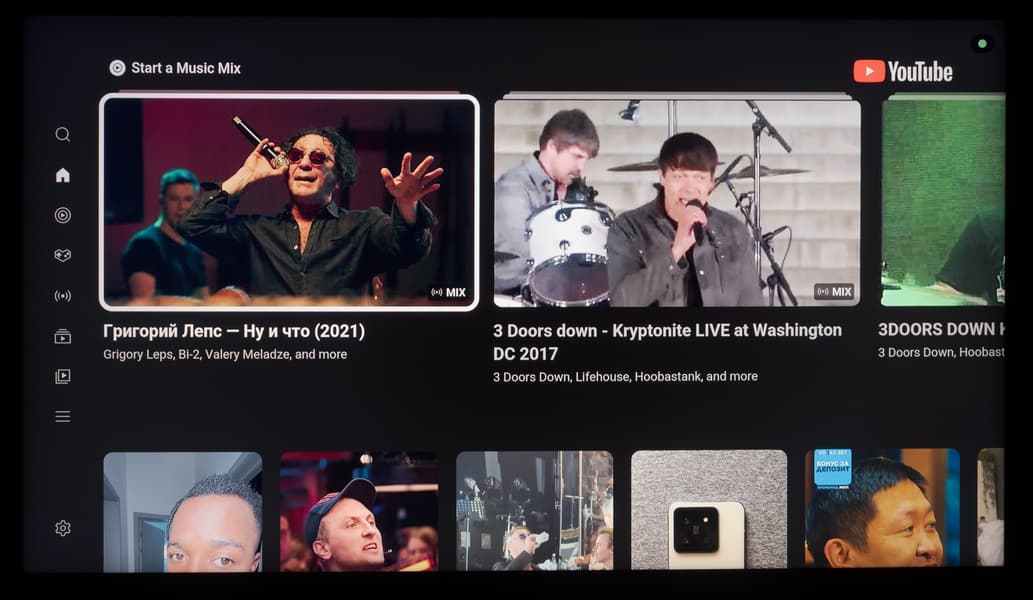
Task: Click the MIX badge on 3 Doors Down thumbnail
Action: coord(834,291)
